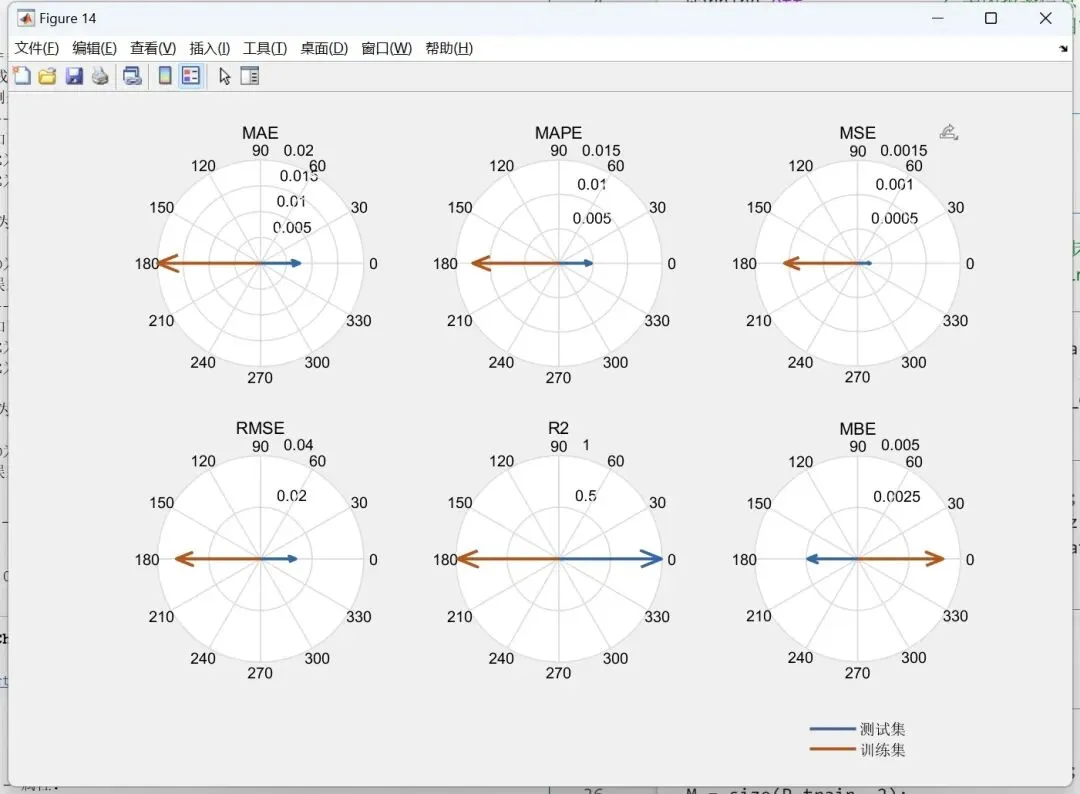
Task: Click the MATLAB logo in the title bar
Action: (26, 19)
